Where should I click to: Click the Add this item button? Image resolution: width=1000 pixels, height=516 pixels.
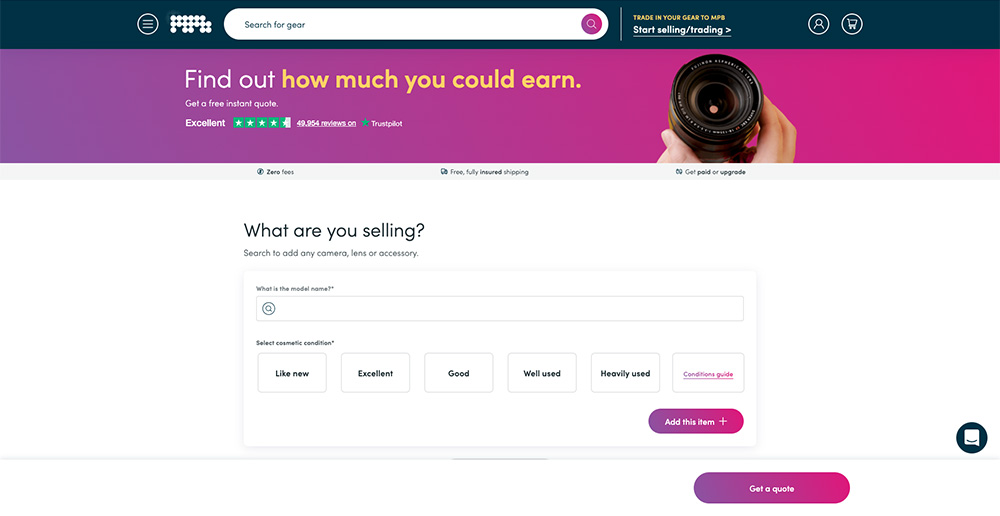tap(696, 422)
